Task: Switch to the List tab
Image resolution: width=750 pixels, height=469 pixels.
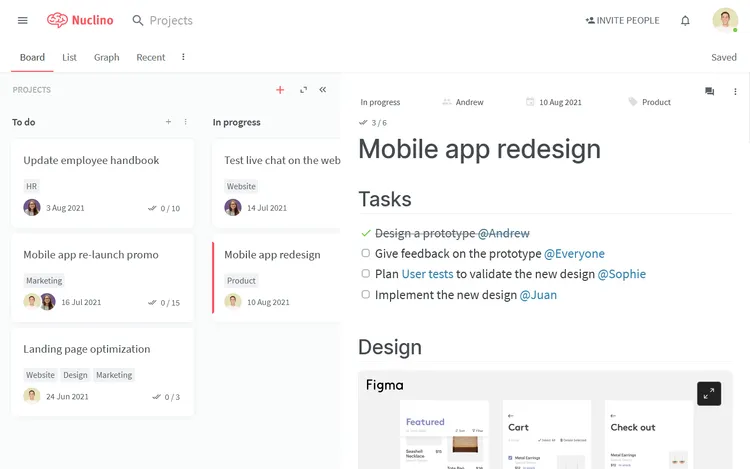Action: [69, 57]
